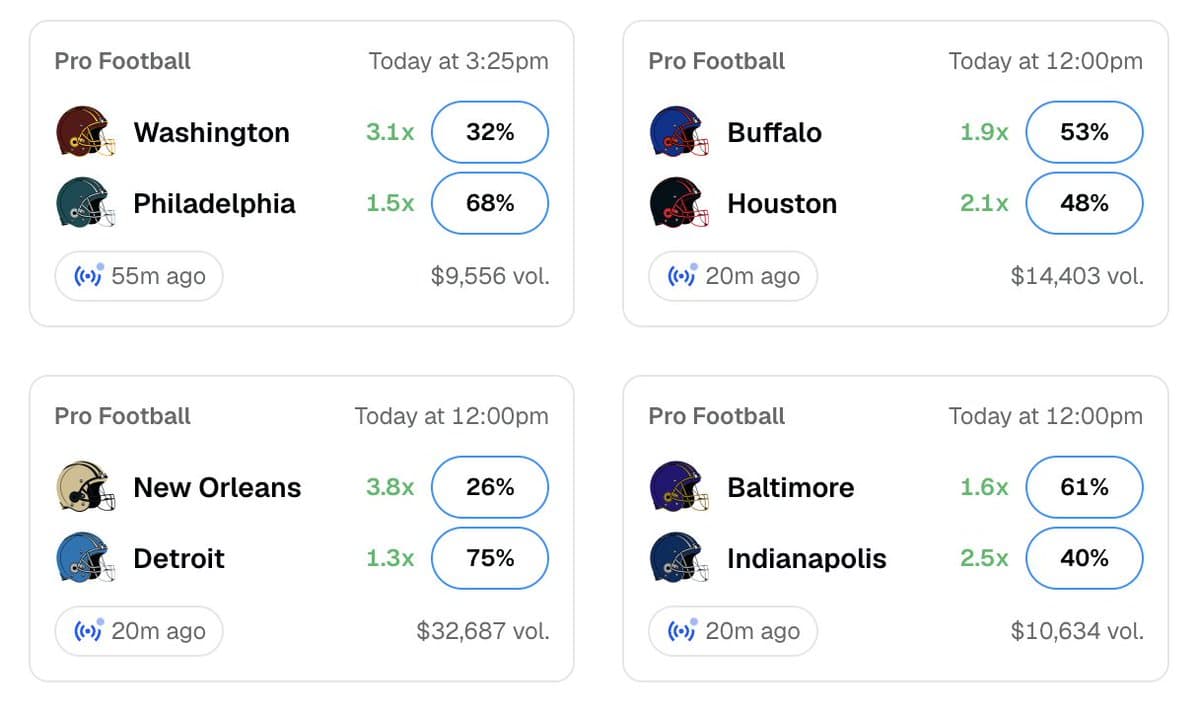Bet on Indianapolis at 40%

point(1084,558)
